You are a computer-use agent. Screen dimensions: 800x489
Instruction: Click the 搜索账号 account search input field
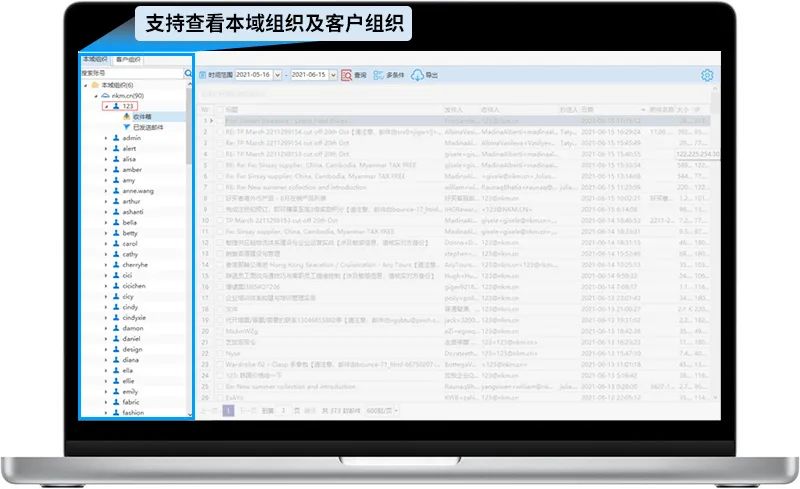(x=130, y=73)
